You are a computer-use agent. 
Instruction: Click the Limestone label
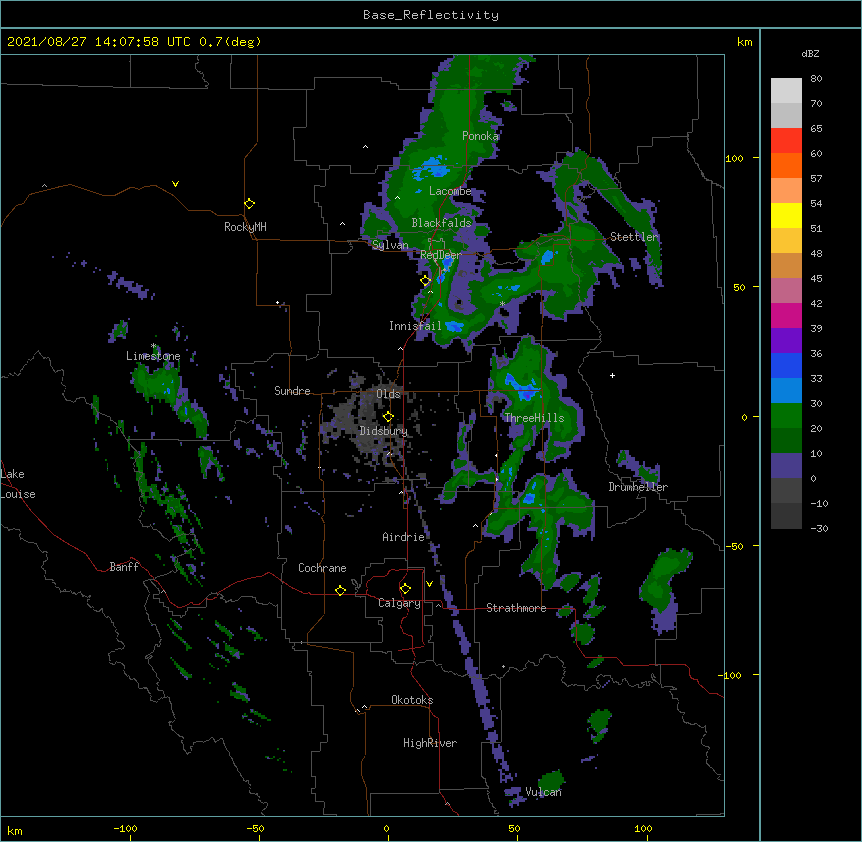(153, 356)
